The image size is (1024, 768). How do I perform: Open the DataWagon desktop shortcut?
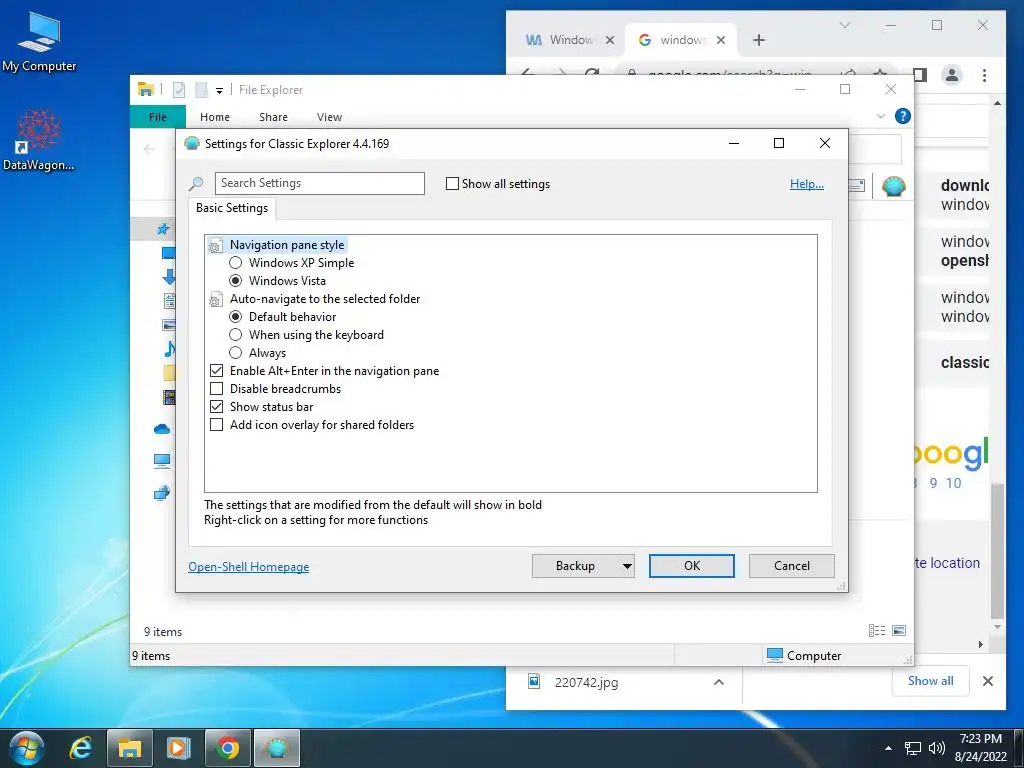click(39, 140)
